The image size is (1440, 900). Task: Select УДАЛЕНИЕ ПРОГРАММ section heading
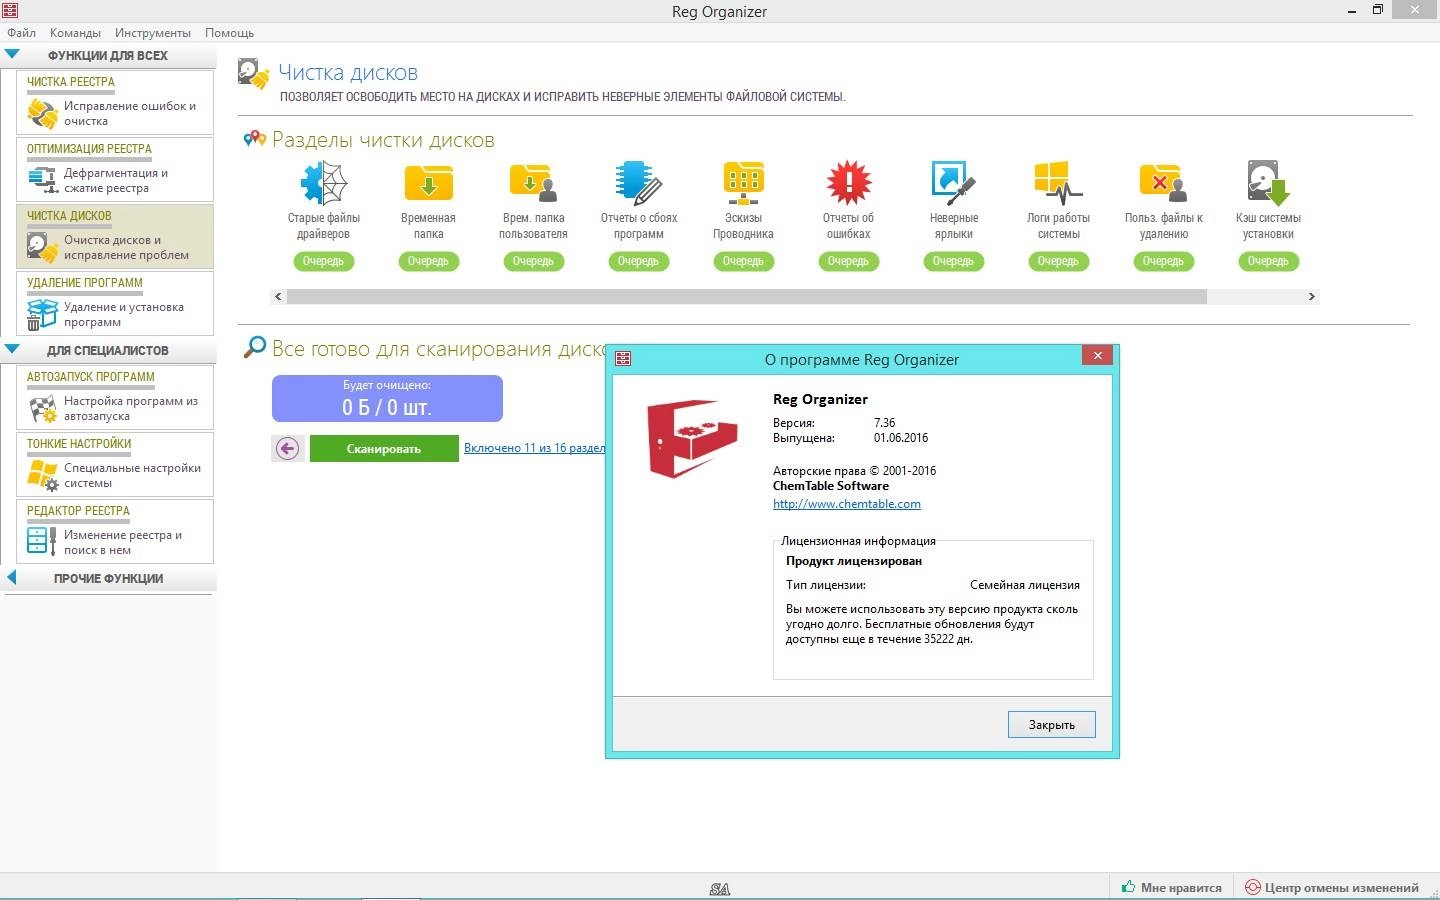point(84,283)
